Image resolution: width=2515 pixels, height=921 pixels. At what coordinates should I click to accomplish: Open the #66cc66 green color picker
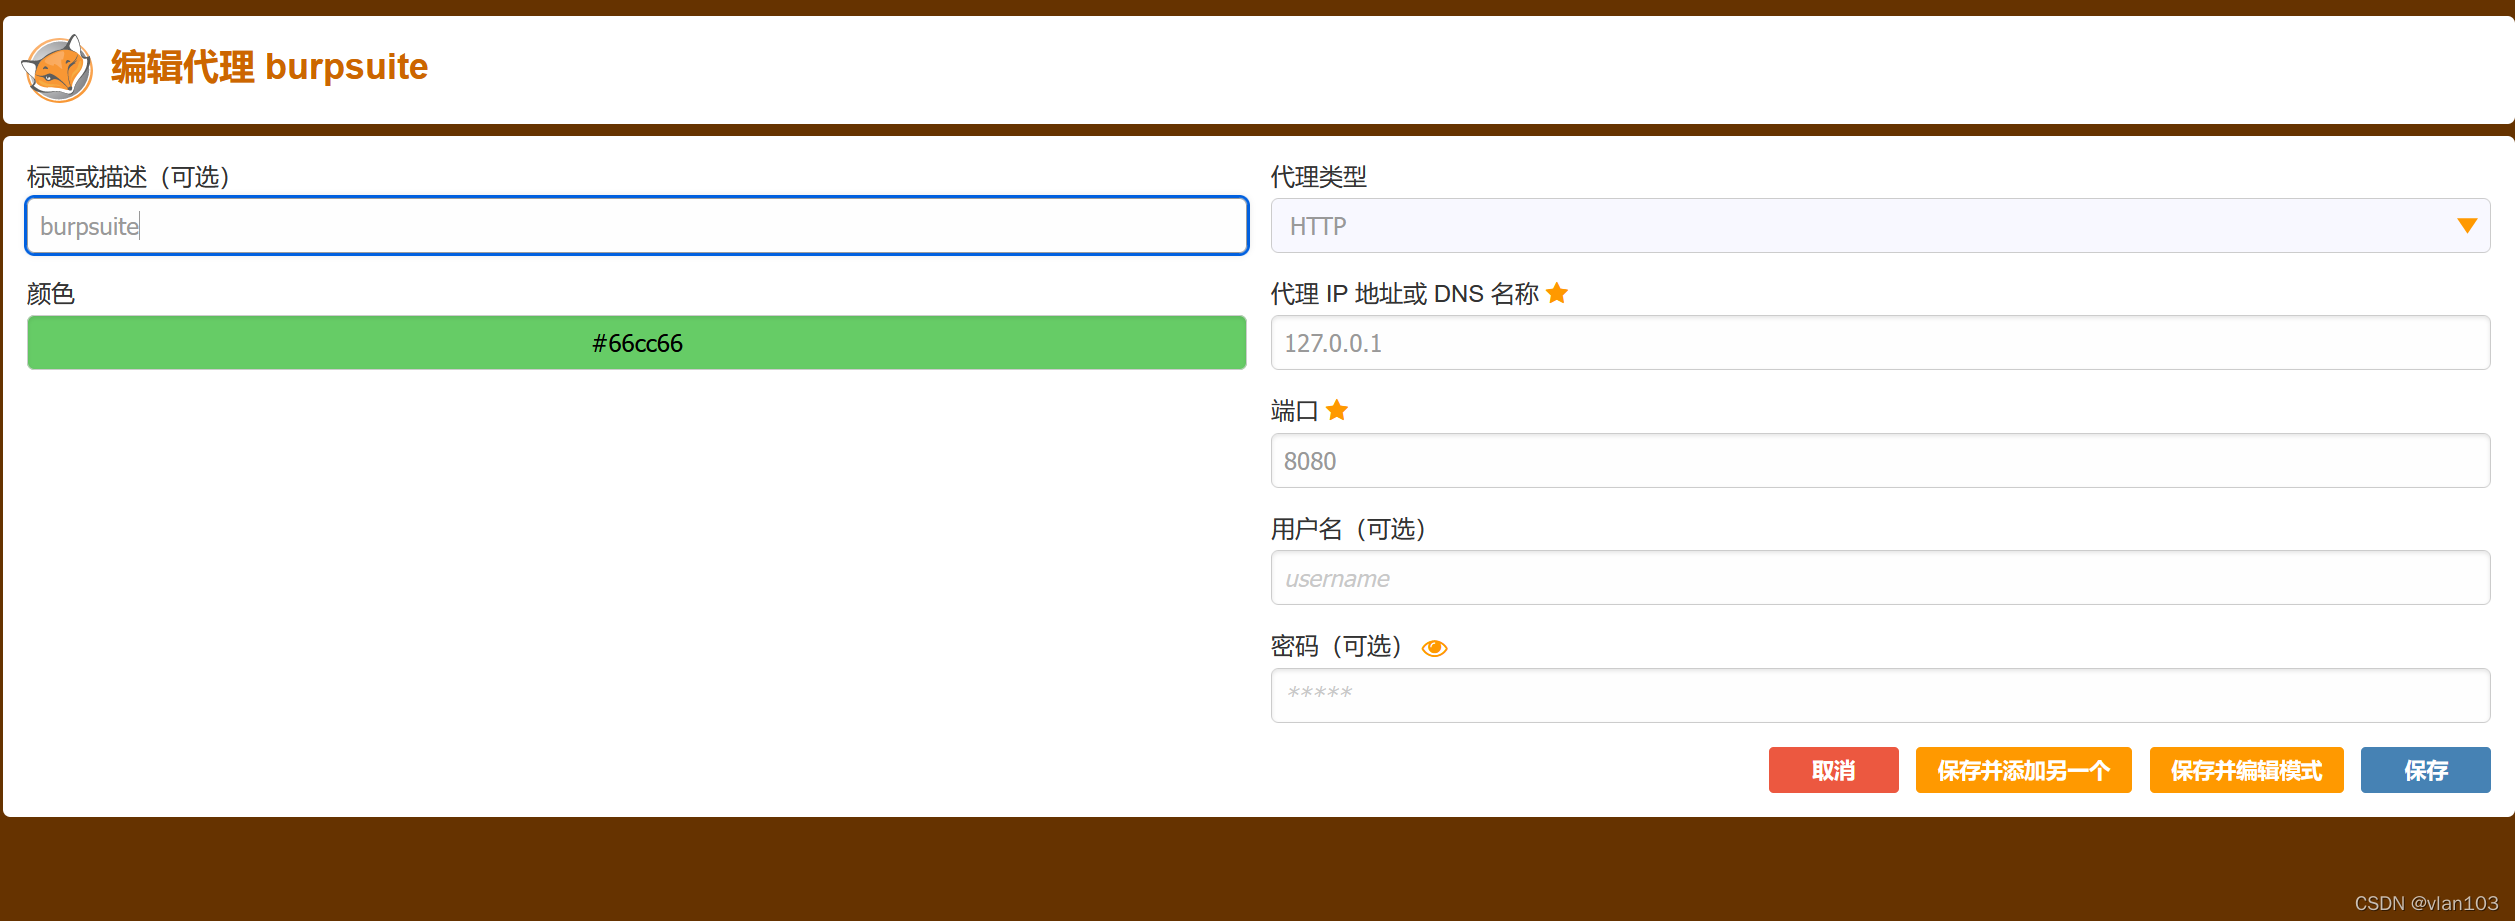637,343
